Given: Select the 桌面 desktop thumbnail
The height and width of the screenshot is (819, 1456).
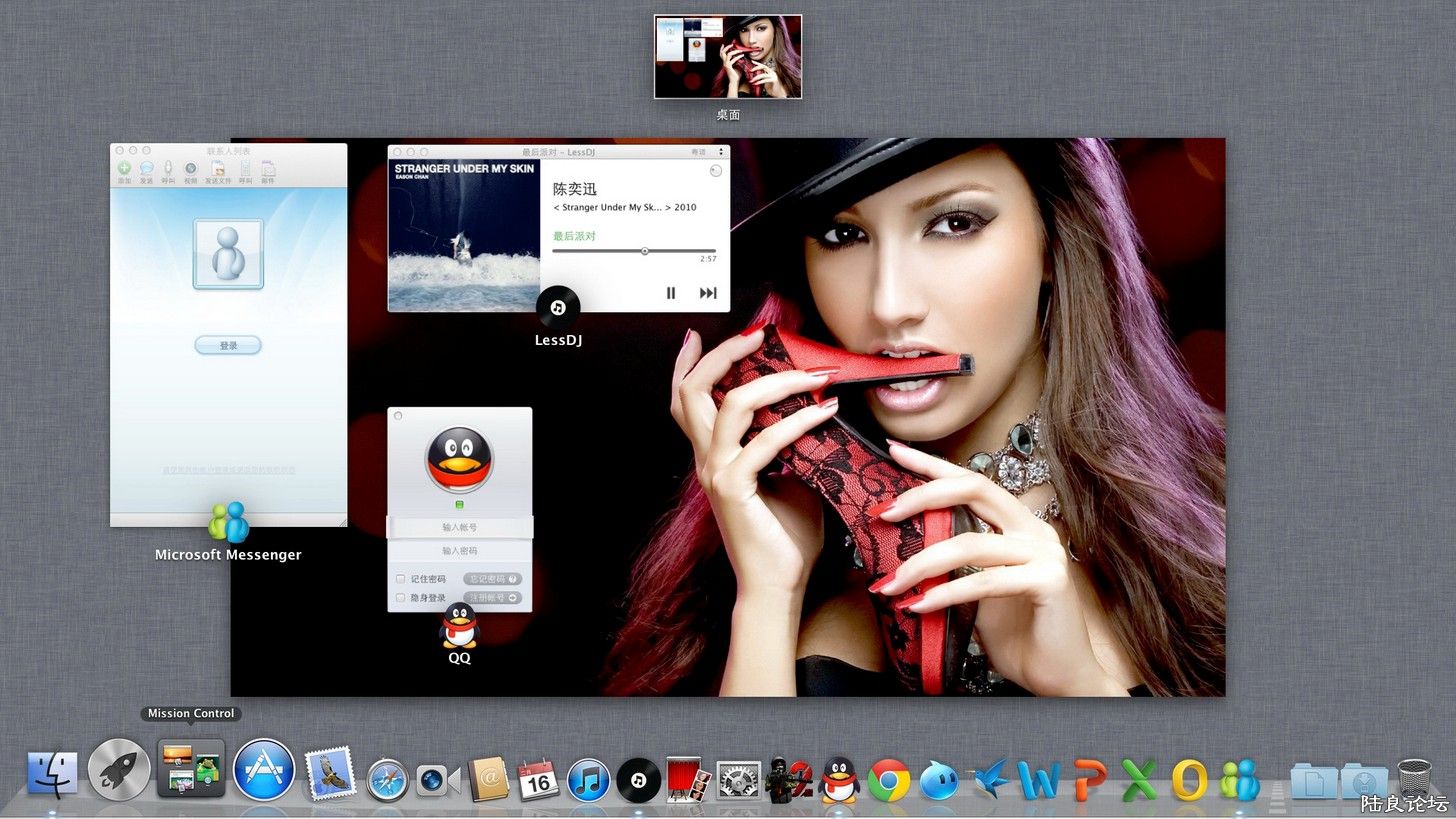Looking at the screenshot, I should (728, 57).
